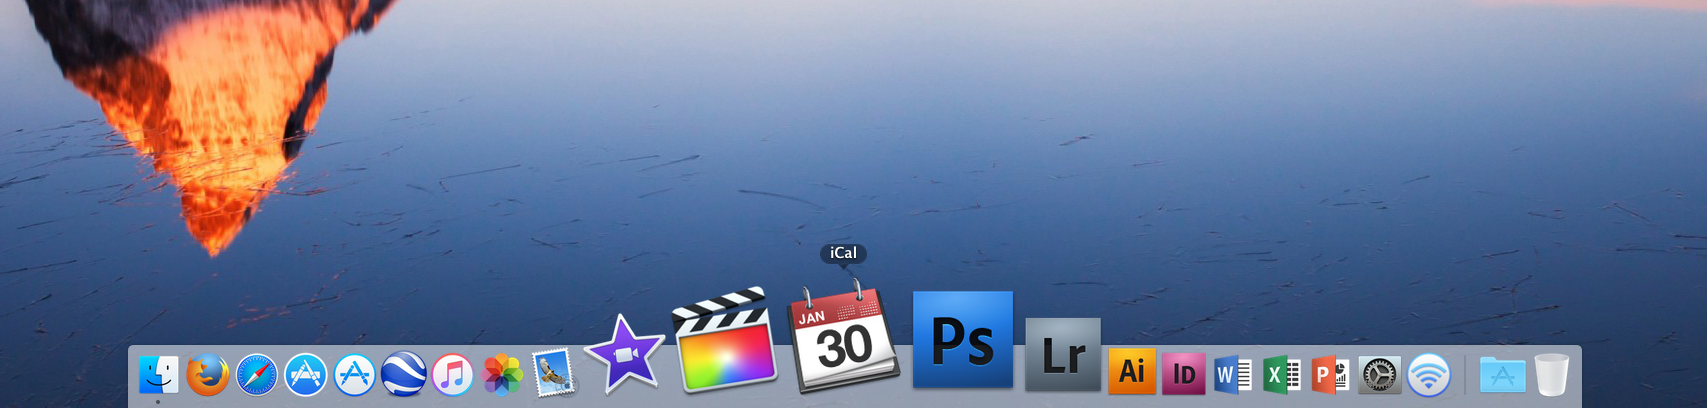Open Microsoft PowerPoint icon
Viewport: 1707px width, 408px height.
click(1331, 375)
